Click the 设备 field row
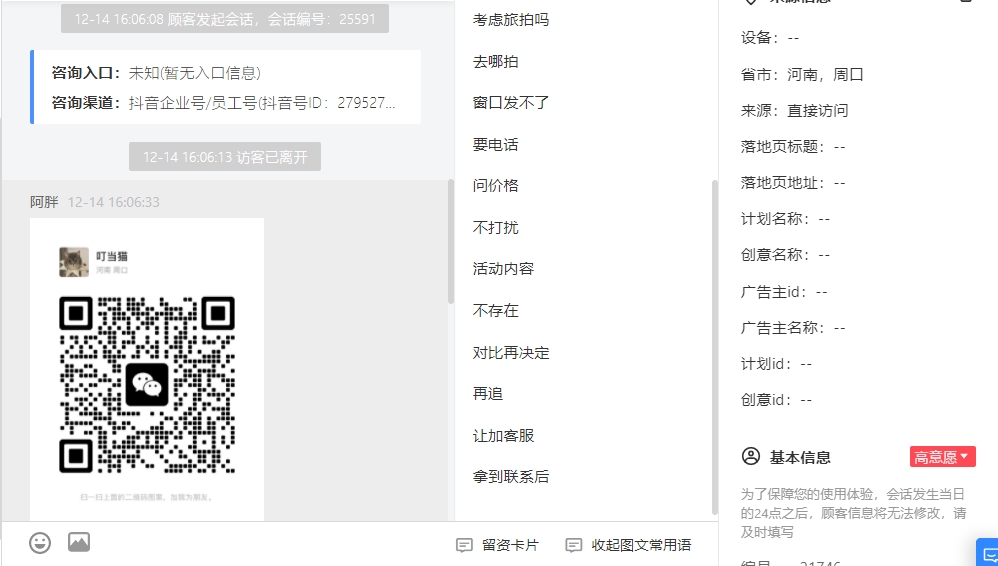The height and width of the screenshot is (566, 998). pyautogui.click(x=770, y=38)
